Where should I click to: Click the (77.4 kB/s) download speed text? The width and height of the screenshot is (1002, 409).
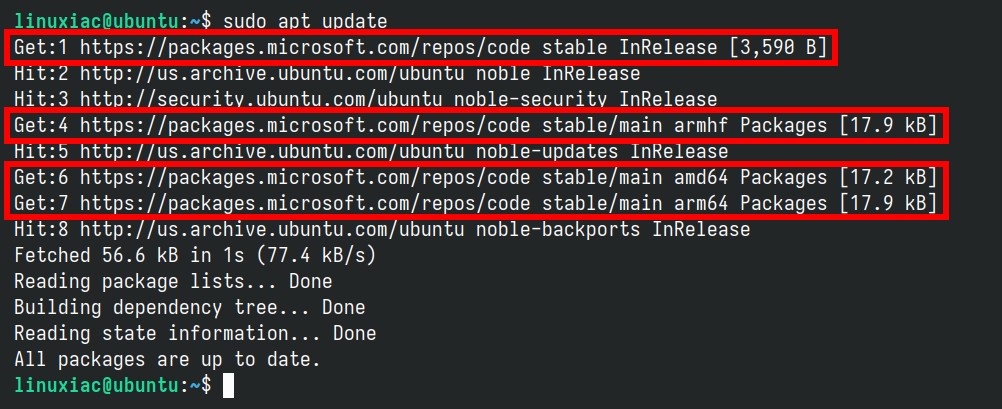click(316, 256)
